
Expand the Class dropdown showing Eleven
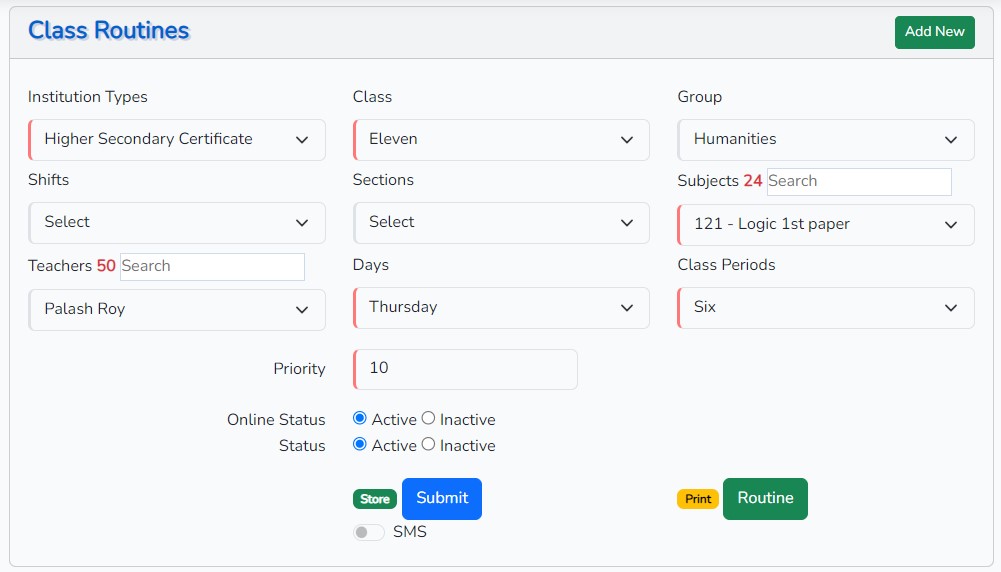click(501, 140)
